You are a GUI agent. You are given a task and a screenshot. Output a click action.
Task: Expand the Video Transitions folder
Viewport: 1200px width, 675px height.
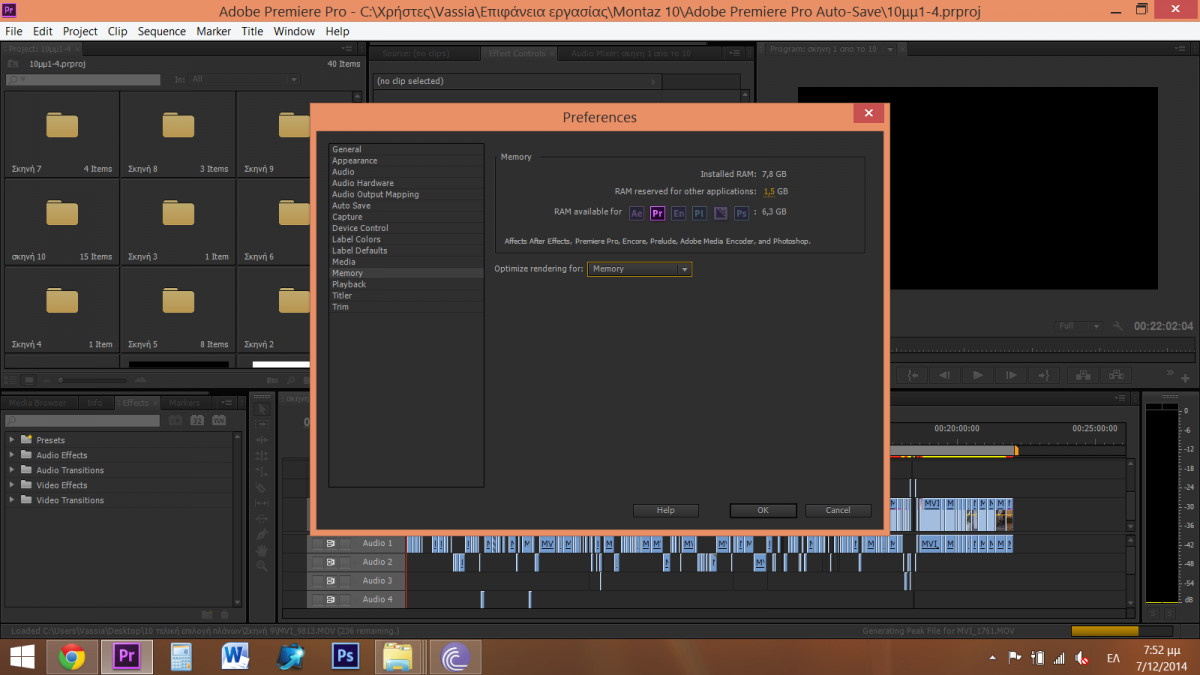pos(12,500)
